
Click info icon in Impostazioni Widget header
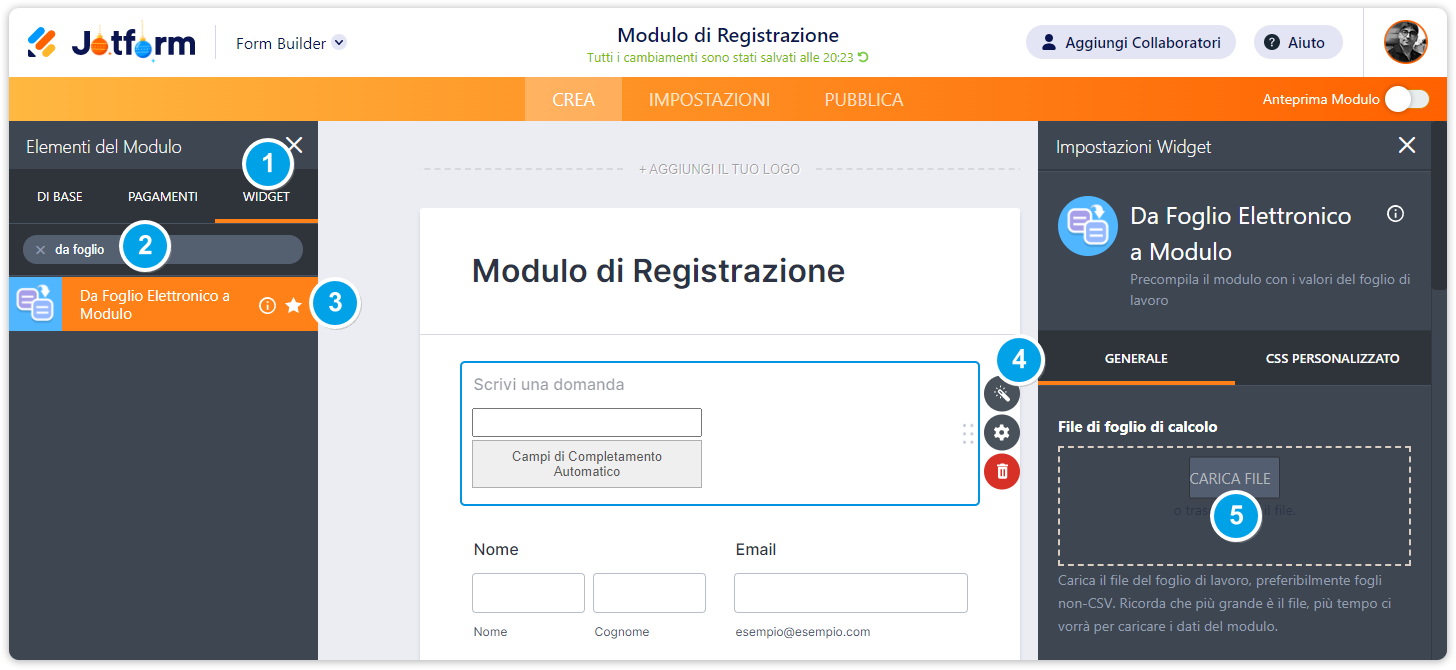click(1396, 214)
